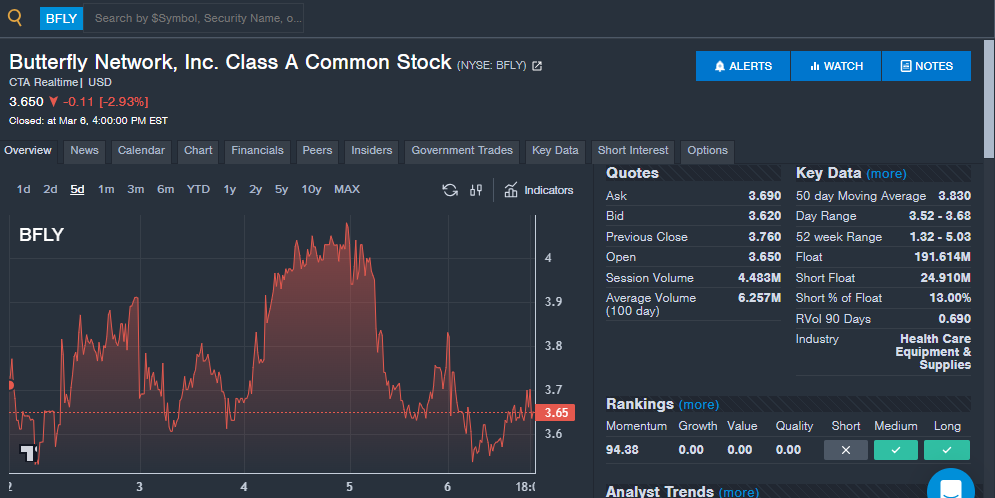Open the Options tab

[x=708, y=151]
